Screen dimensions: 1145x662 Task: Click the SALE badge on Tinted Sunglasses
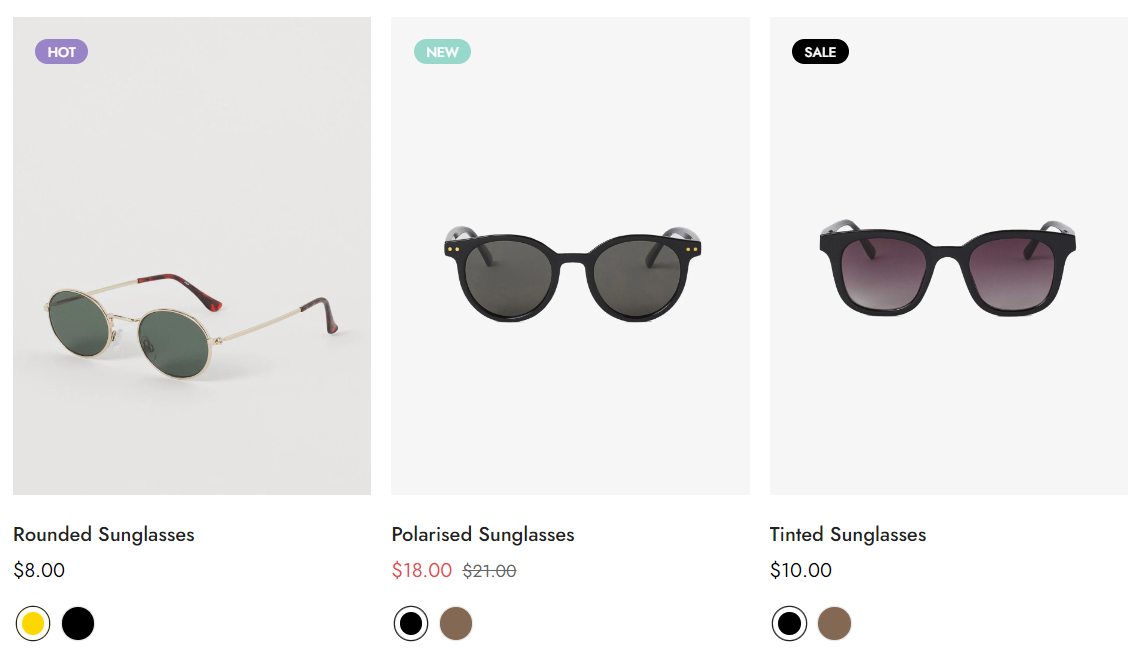pyautogui.click(x=820, y=52)
